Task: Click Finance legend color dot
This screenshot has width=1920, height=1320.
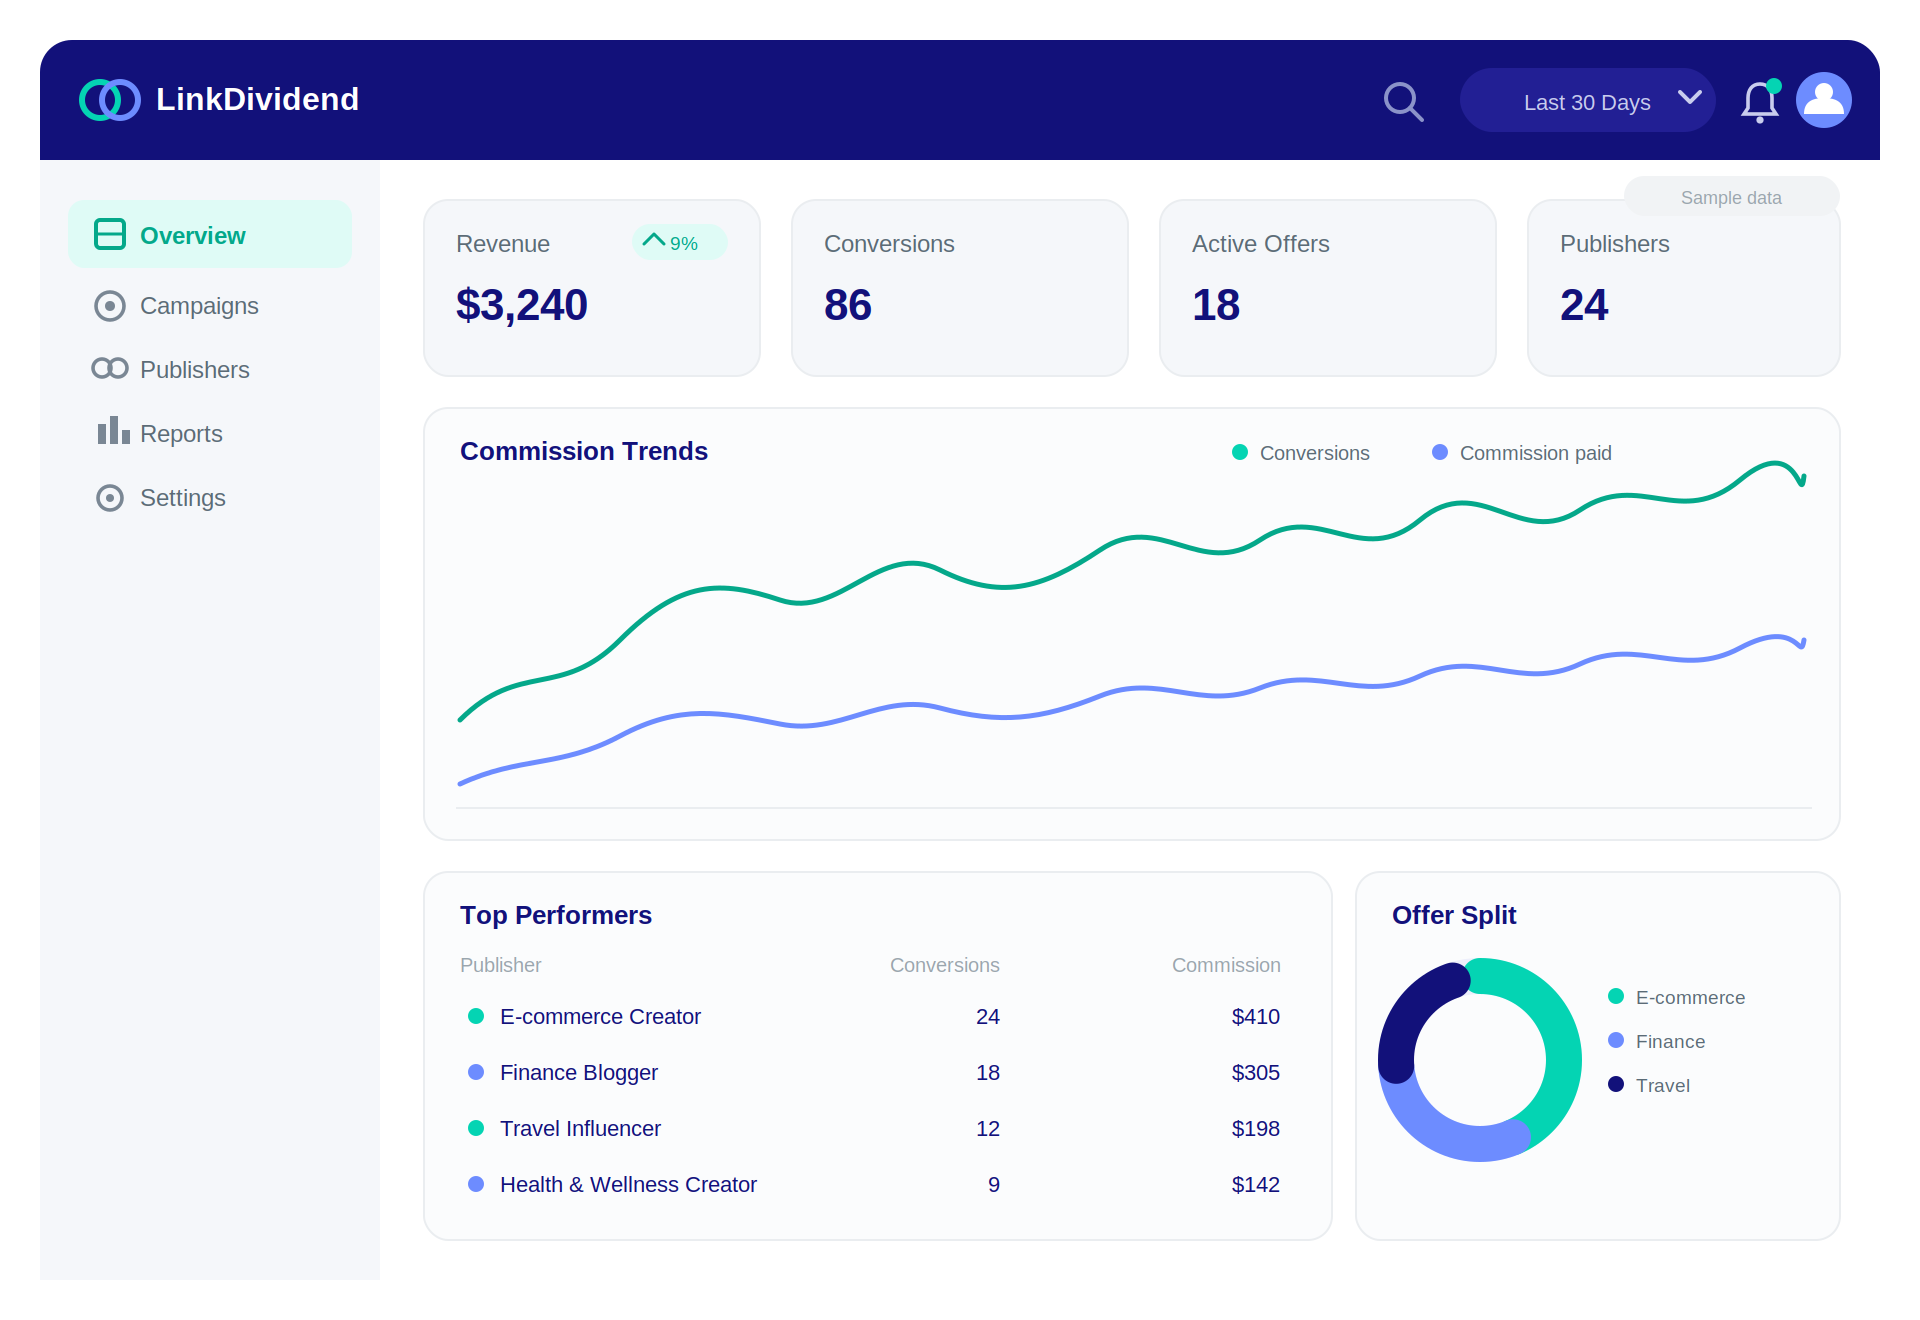Action: [x=1616, y=1040]
